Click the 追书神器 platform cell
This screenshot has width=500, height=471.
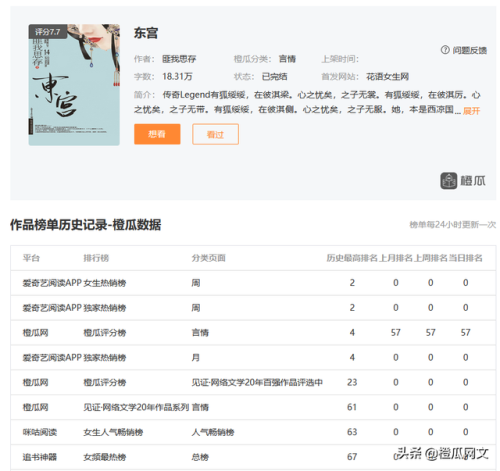[40, 457]
